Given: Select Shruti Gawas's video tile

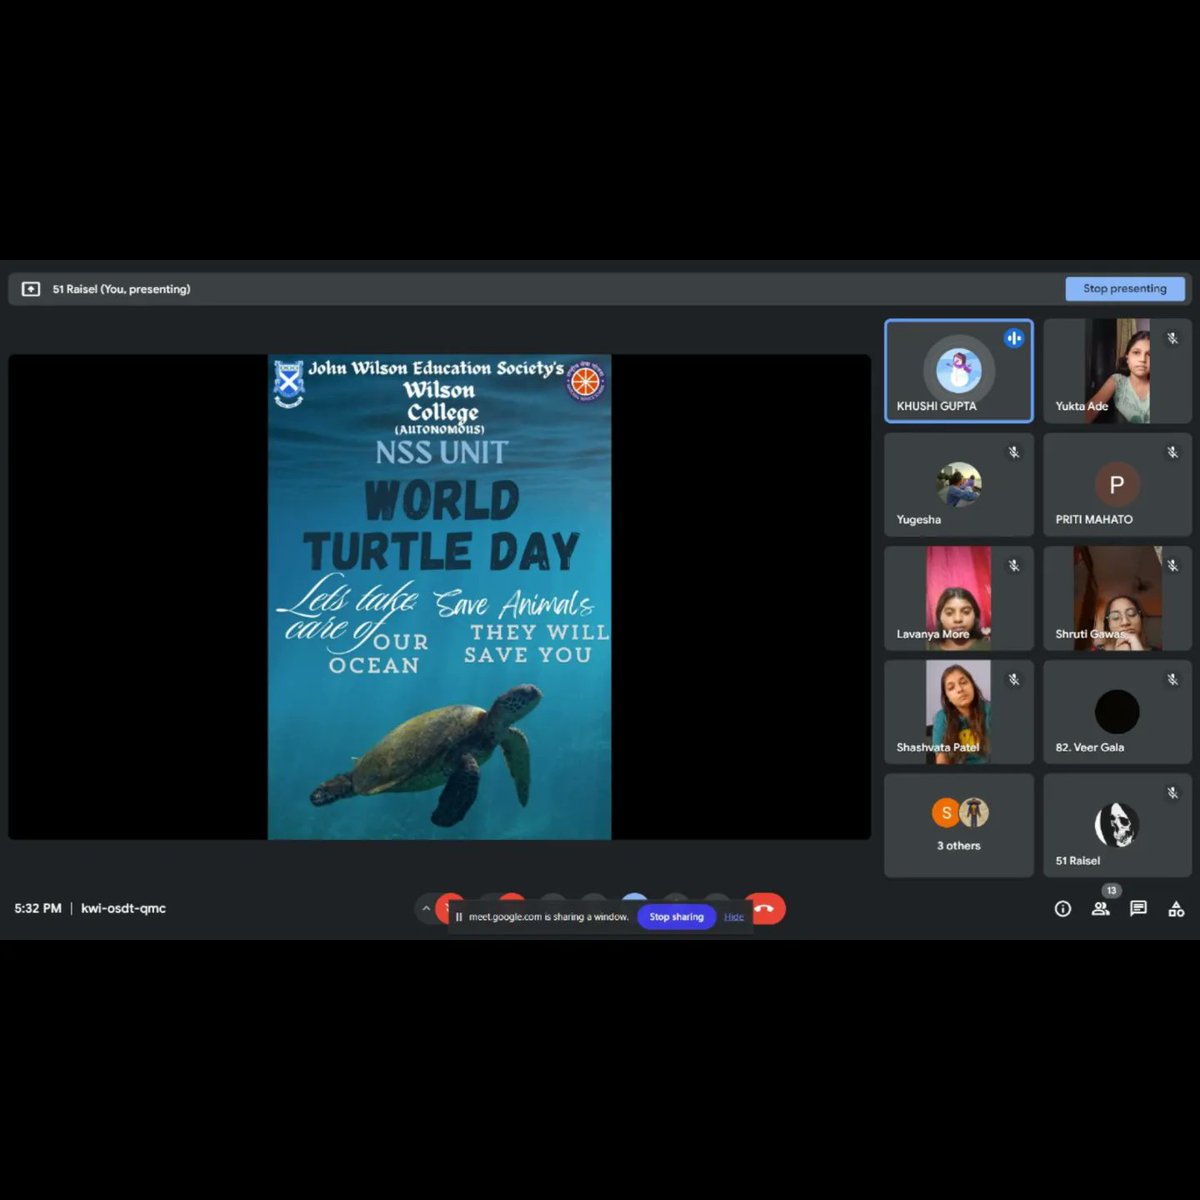Looking at the screenshot, I should [x=1118, y=598].
